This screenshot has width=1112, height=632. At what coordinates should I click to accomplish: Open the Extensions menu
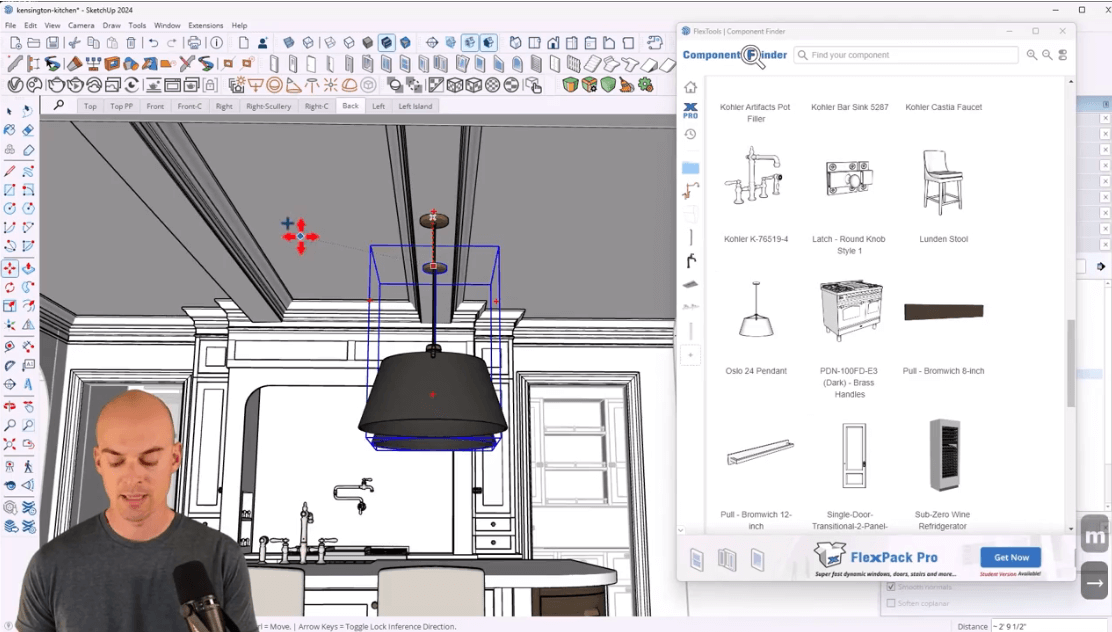point(206,25)
